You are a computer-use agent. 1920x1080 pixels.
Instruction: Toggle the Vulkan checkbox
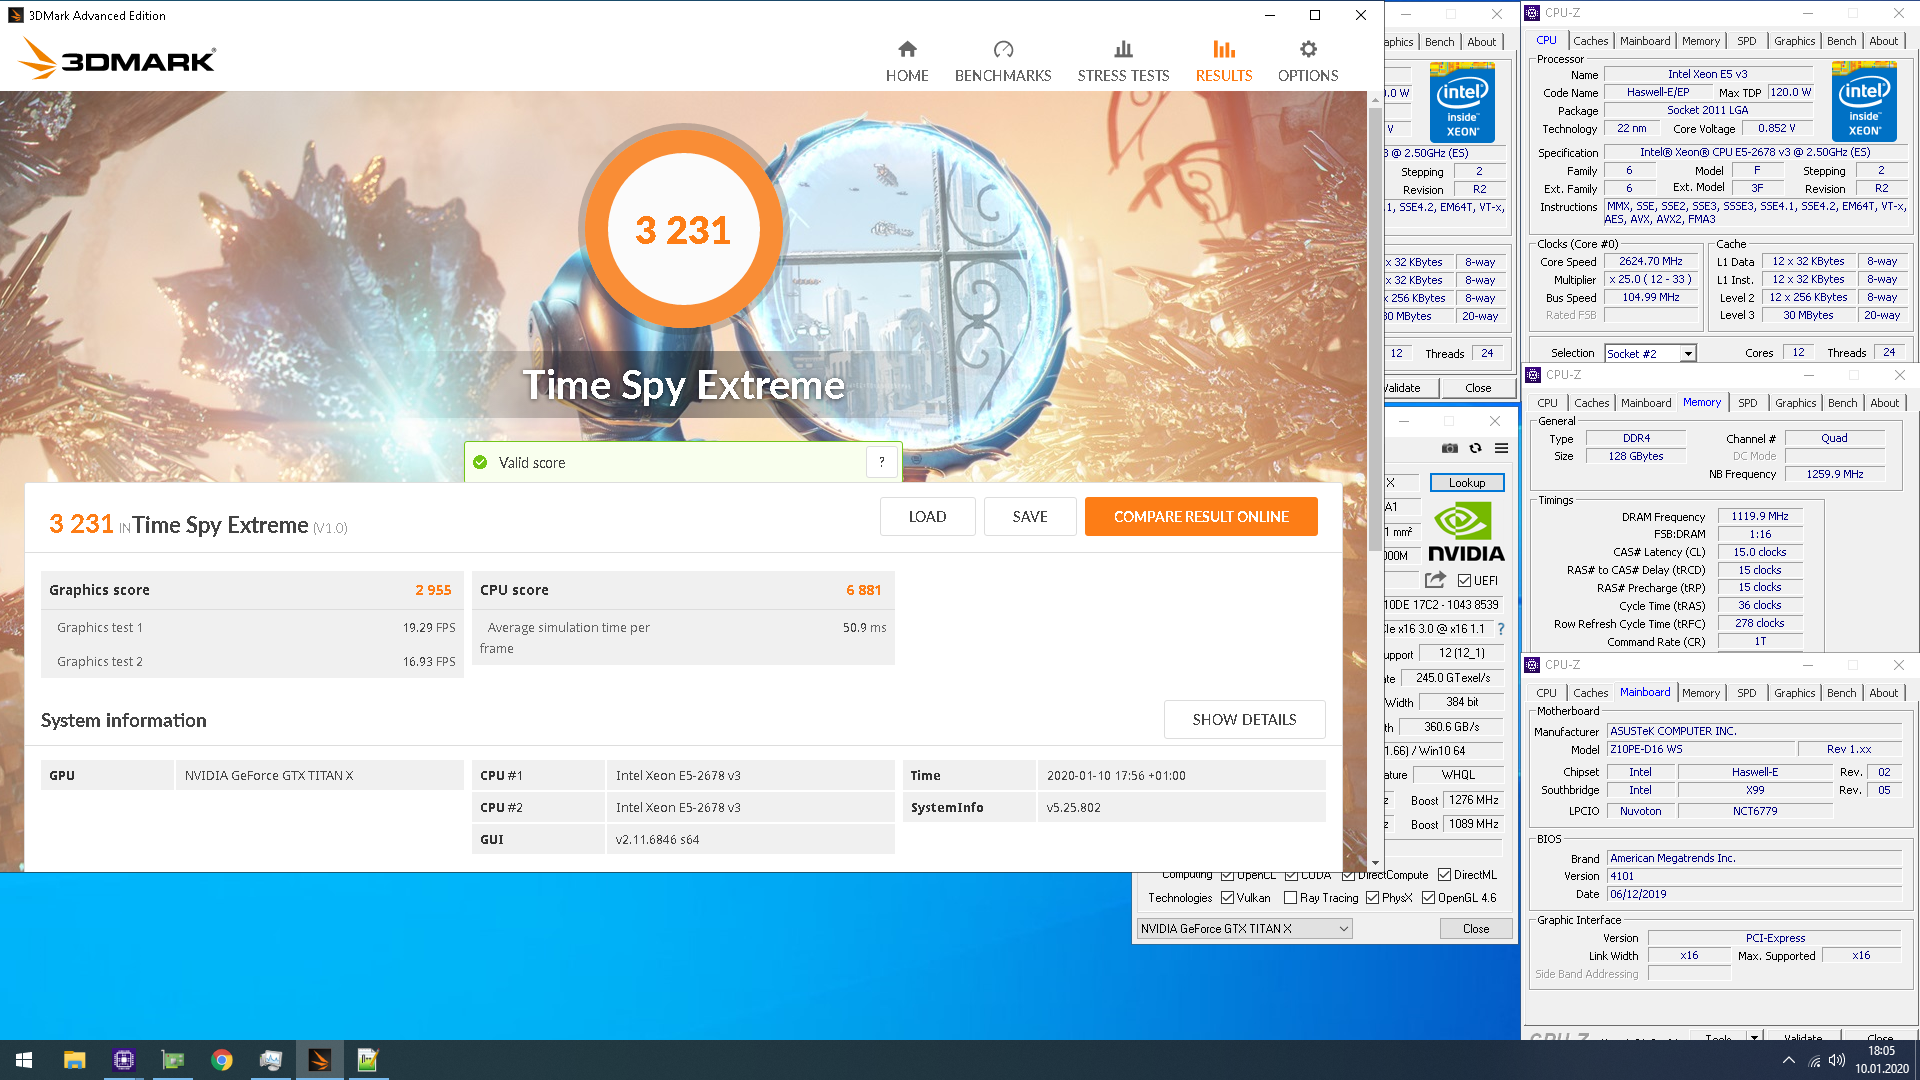point(1227,898)
